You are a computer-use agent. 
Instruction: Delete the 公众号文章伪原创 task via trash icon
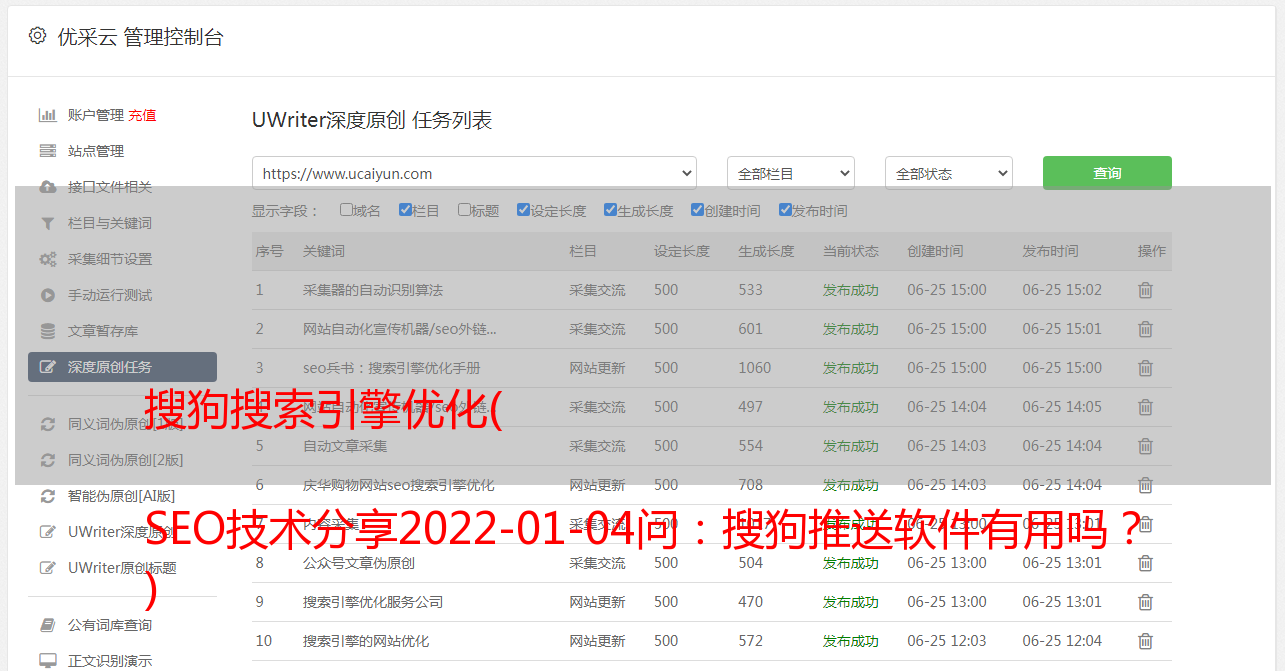[1145, 563]
